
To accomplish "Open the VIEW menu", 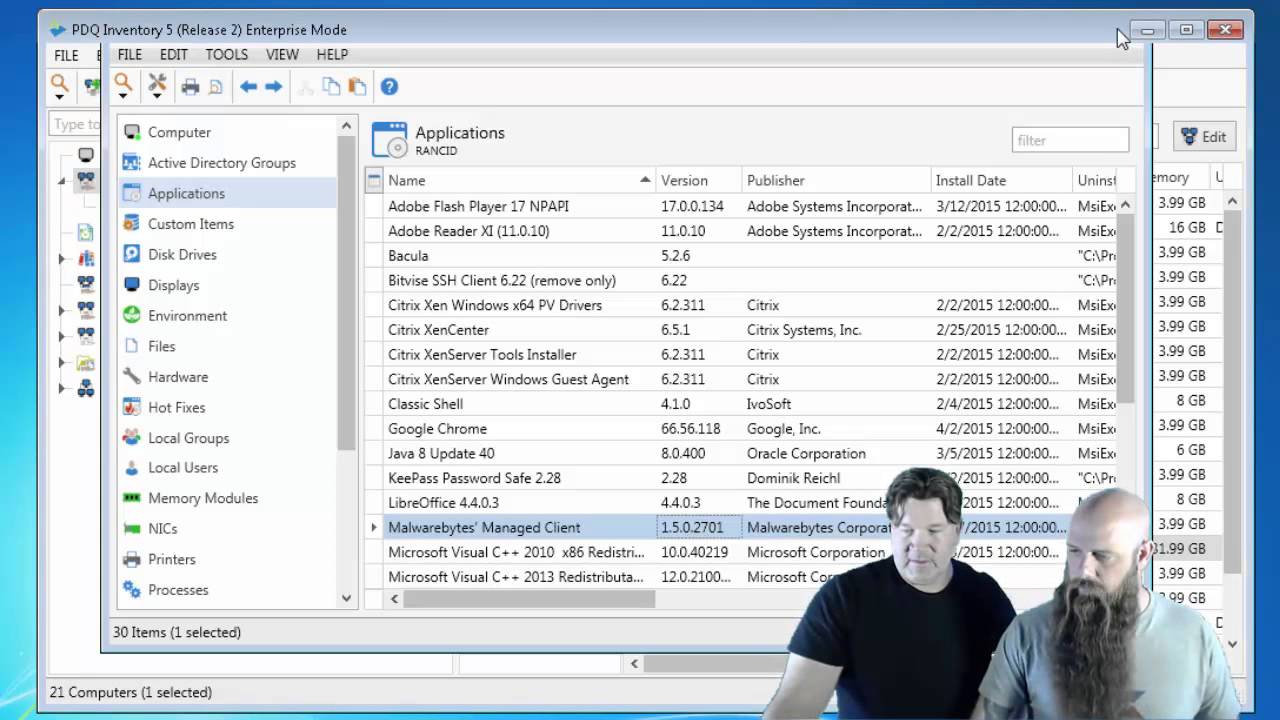I will click(x=282, y=54).
